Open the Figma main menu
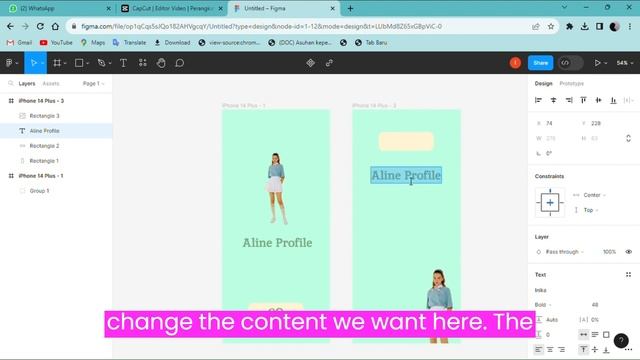The width and height of the screenshot is (640, 360). click(9, 63)
